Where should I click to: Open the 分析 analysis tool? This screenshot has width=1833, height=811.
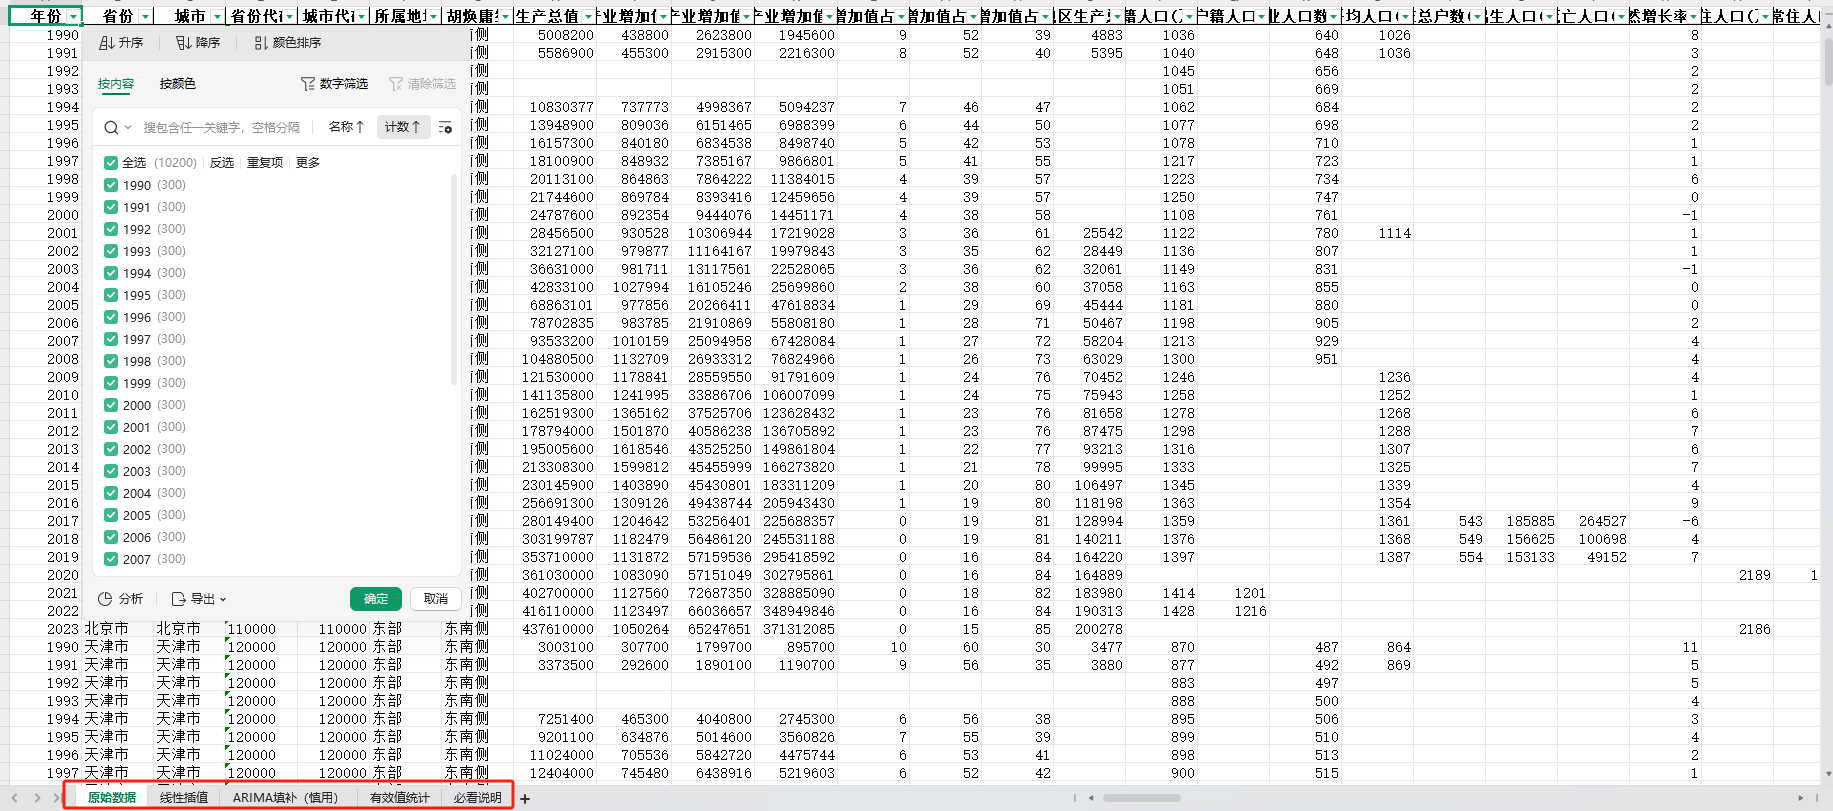pos(121,599)
